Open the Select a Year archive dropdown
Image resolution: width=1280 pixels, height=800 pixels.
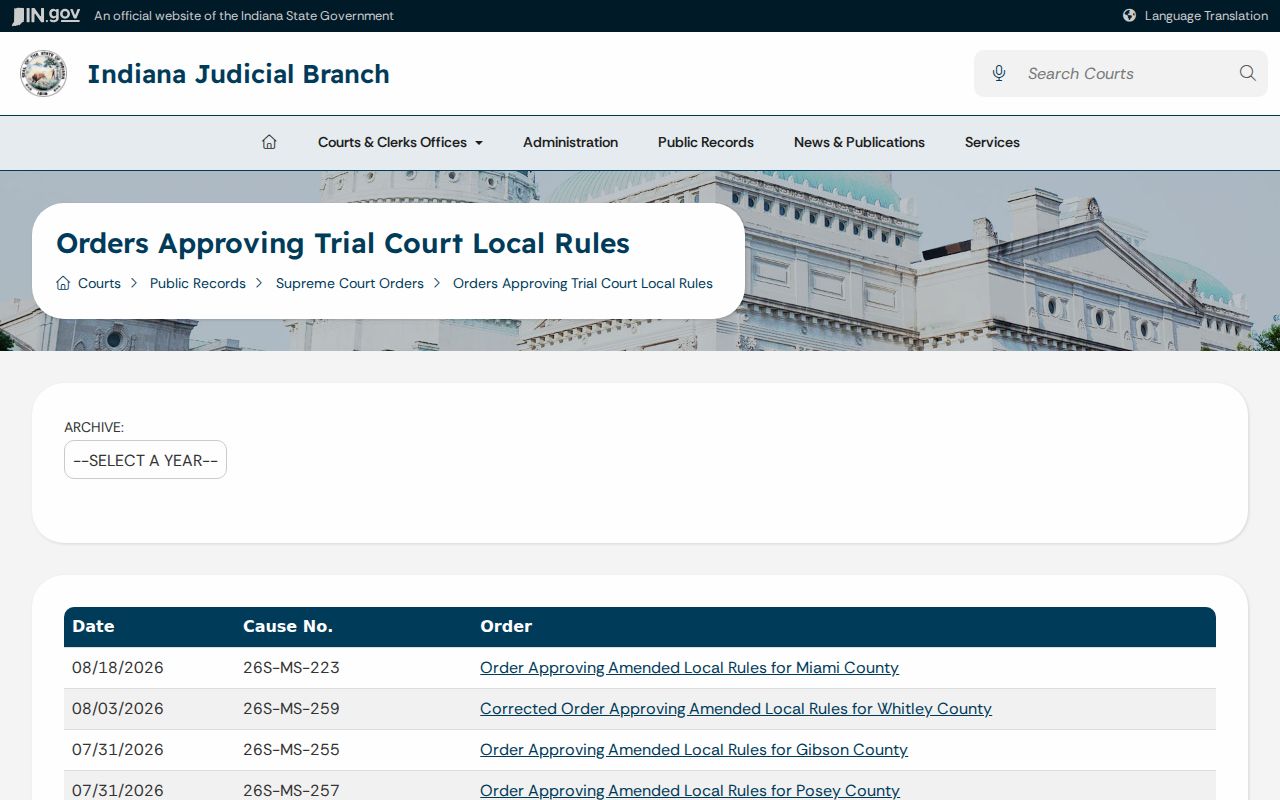(145, 460)
